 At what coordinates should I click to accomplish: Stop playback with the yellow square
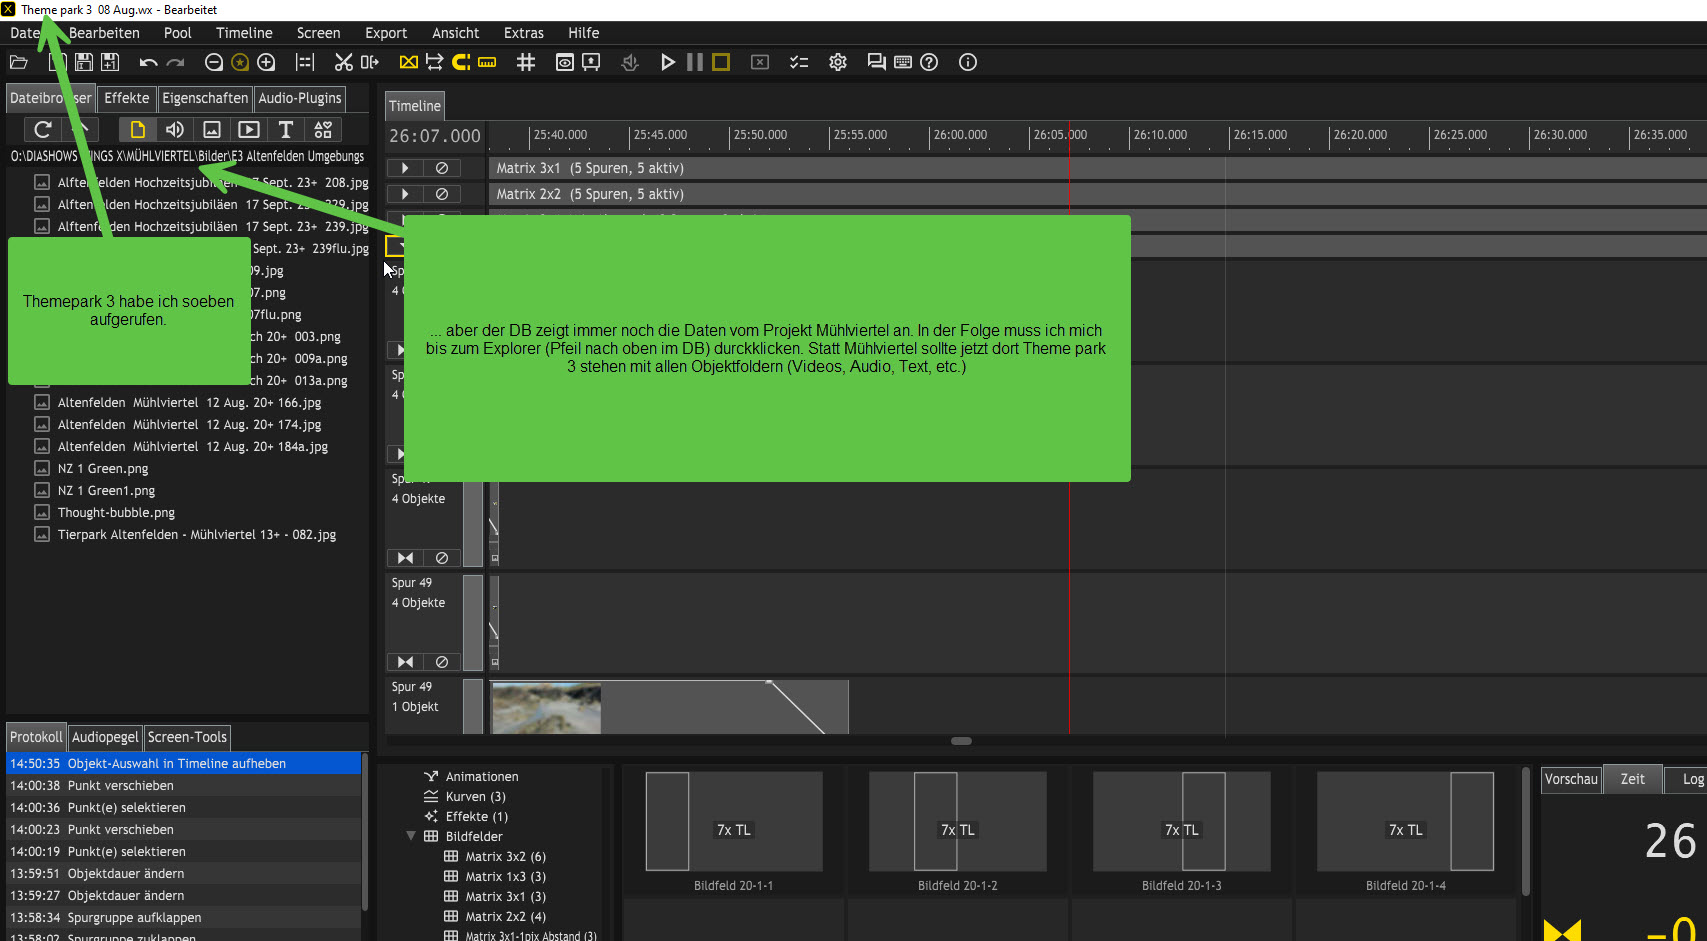click(x=721, y=62)
